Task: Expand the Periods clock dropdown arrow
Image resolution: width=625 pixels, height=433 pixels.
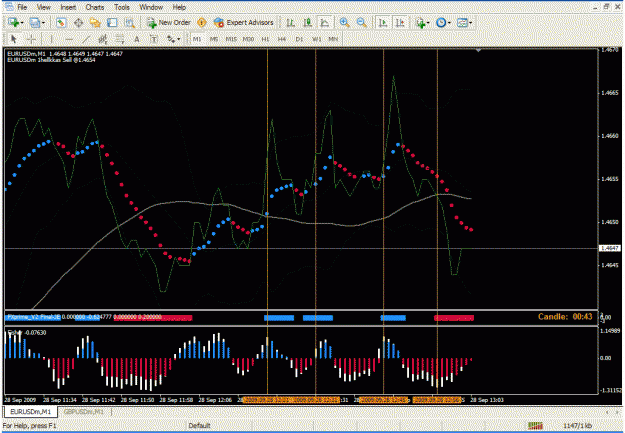Action: tap(449, 23)
